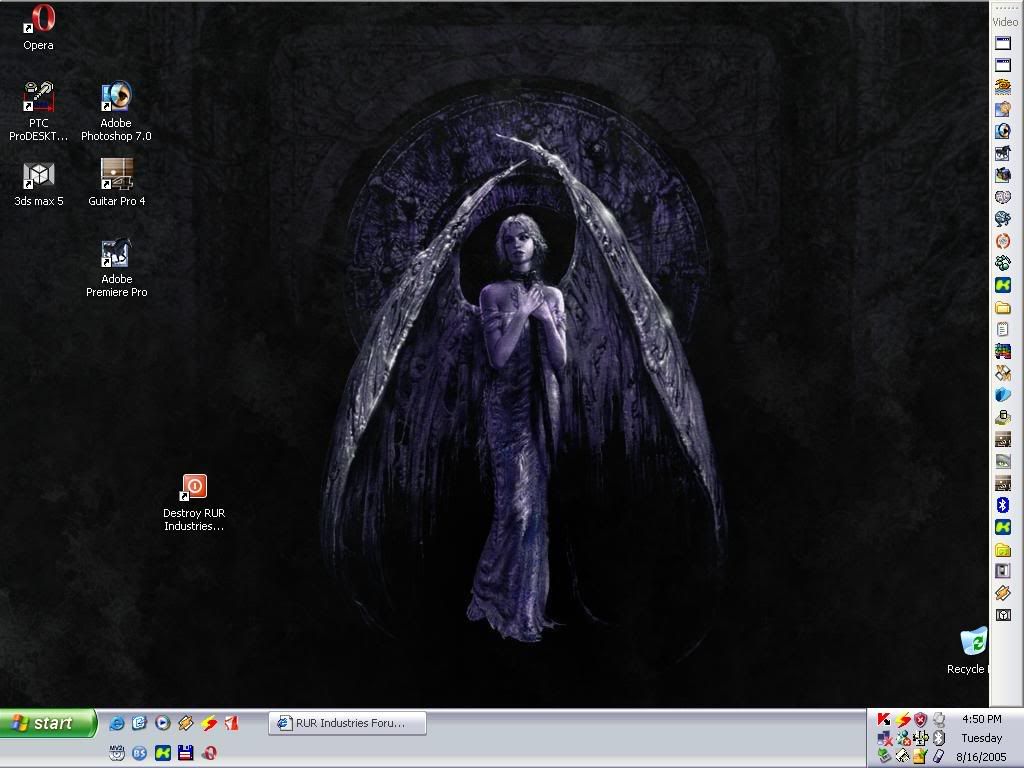This screenshot has width=1024, height=768.
Task: Open the Opera desktop shortcut
Action: click(x=39, y=27)
